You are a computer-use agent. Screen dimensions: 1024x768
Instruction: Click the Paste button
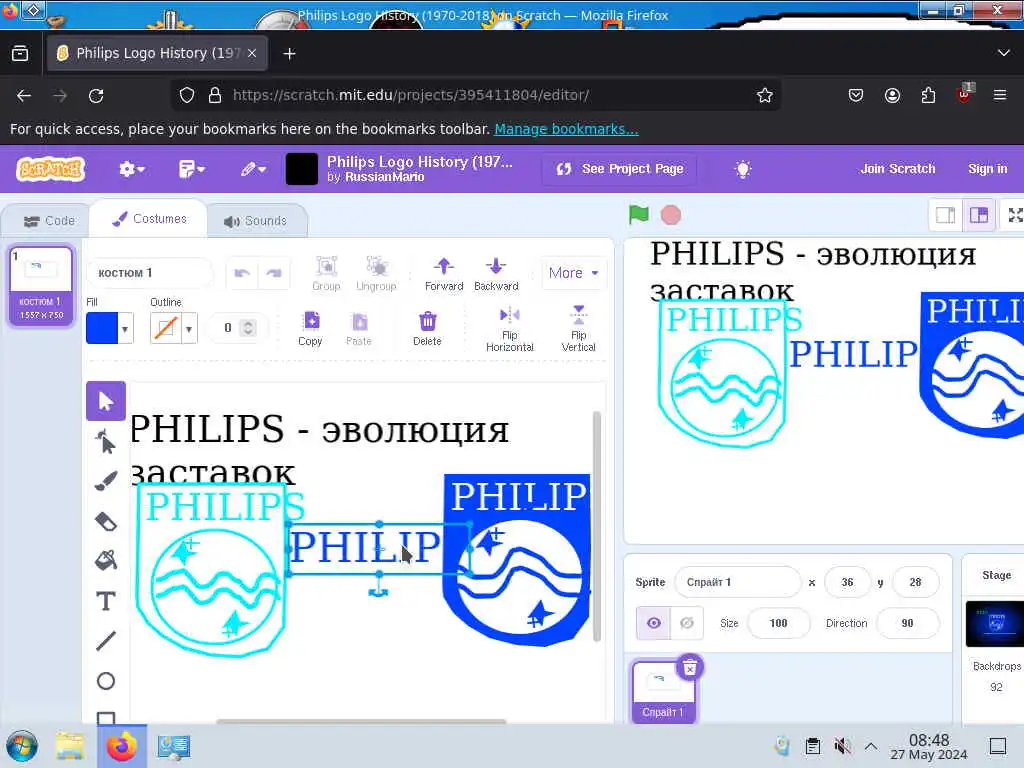(359, 328)
